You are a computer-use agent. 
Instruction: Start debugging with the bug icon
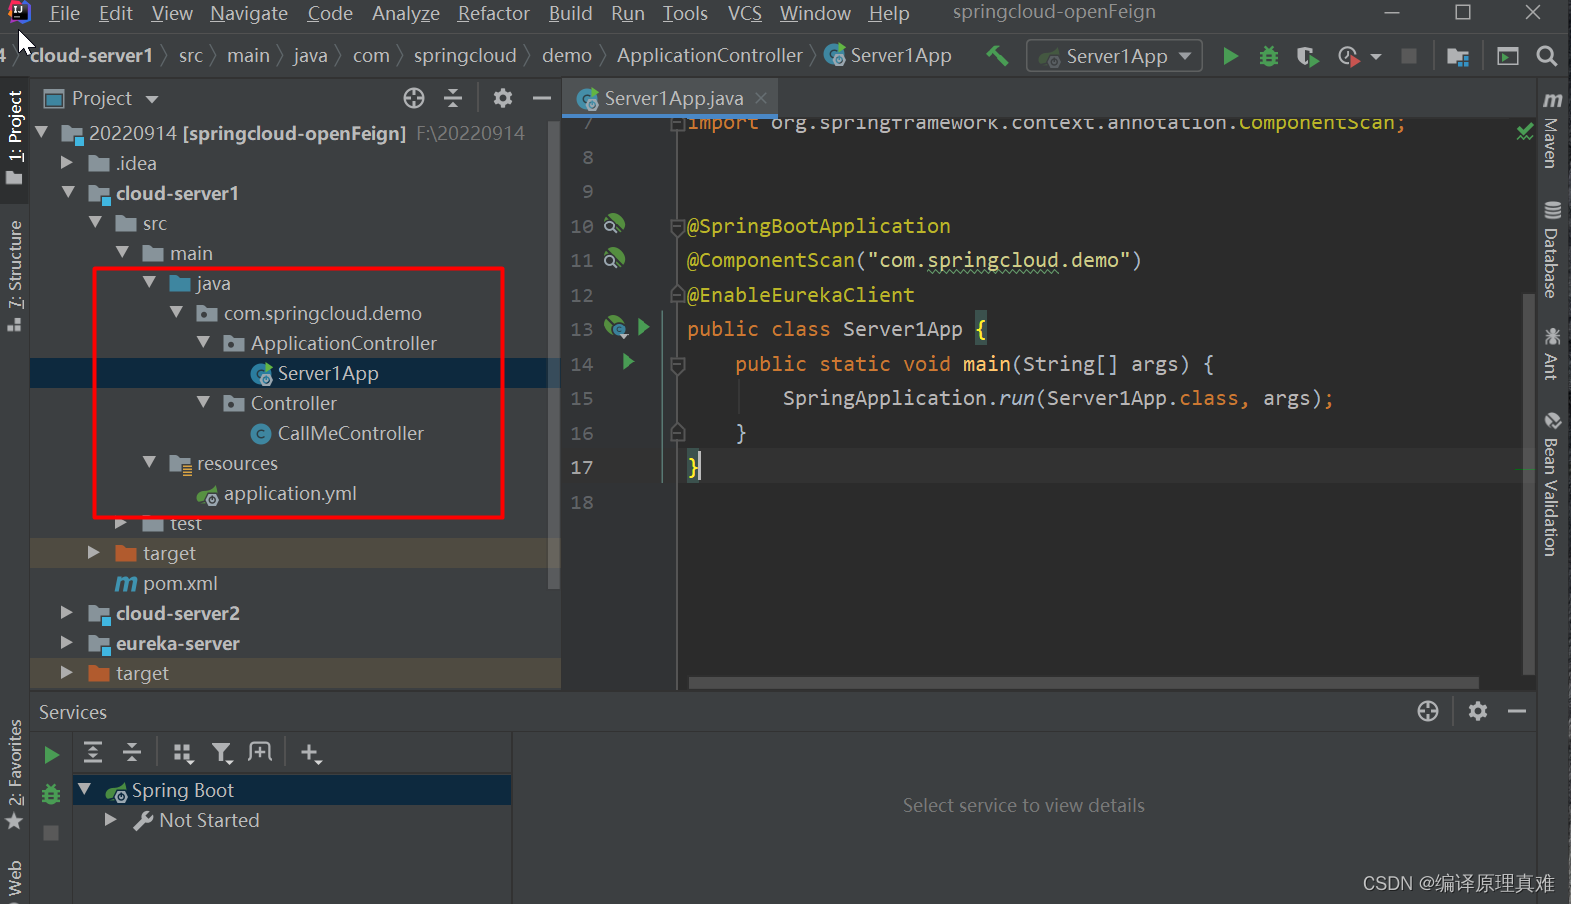1269,56
